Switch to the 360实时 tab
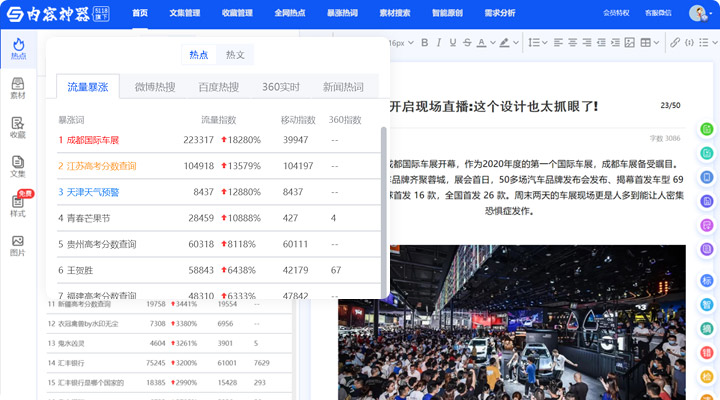Image resolution: width=720 pixels, height=400 pixels. click(281, 87)
